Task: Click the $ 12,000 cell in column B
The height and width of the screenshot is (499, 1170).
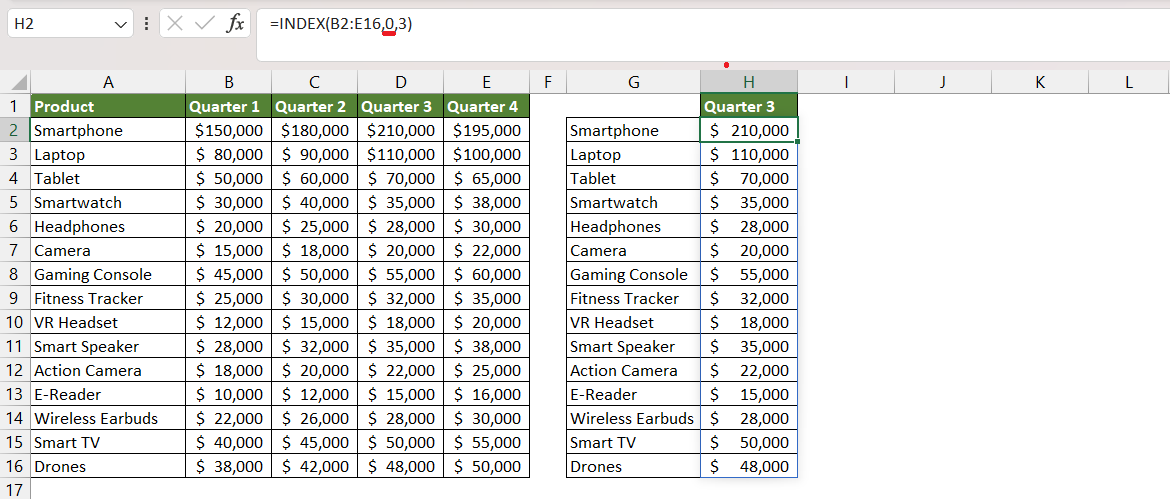Action: [229, 322]
